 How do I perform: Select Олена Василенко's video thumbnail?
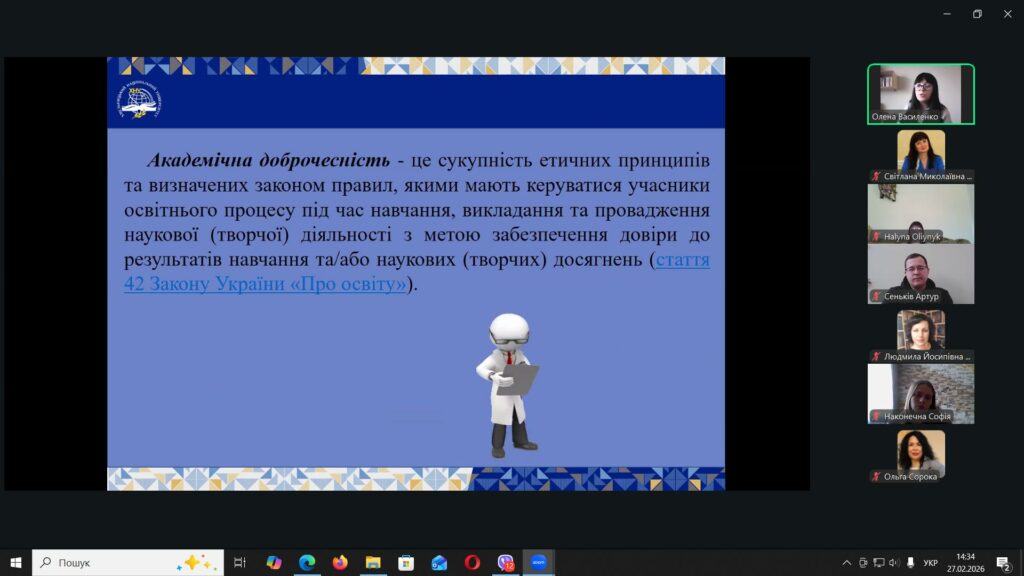920,94
